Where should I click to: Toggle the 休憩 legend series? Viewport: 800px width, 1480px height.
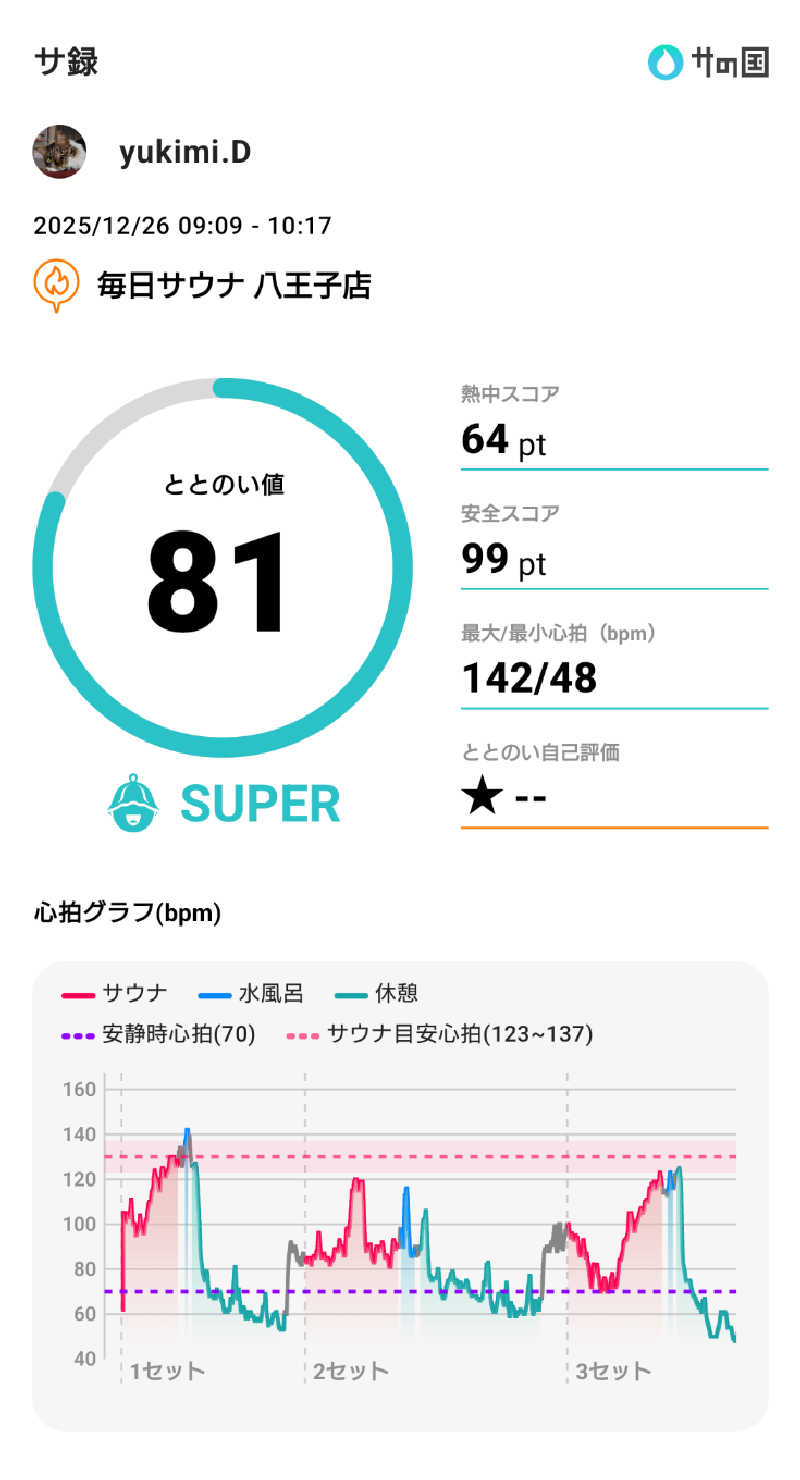(377, 994)
